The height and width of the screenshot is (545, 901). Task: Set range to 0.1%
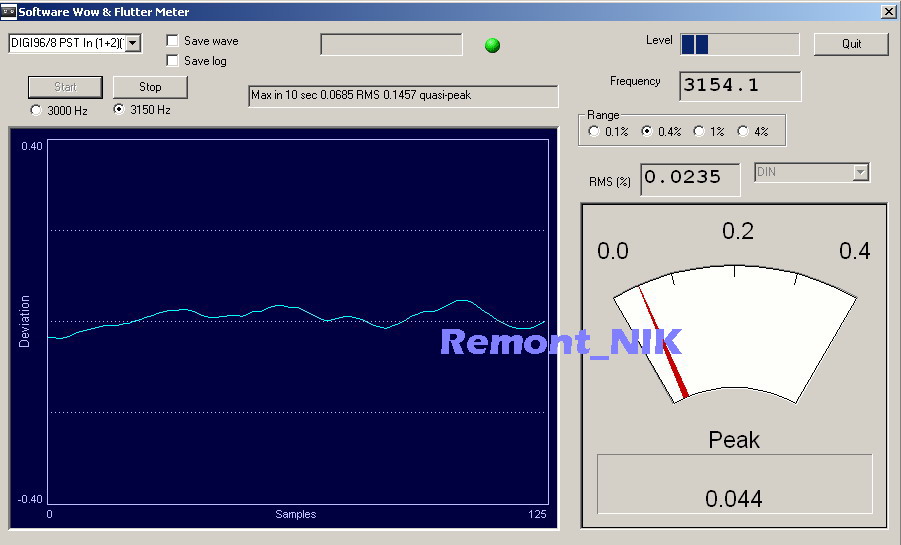pos(595,131)
